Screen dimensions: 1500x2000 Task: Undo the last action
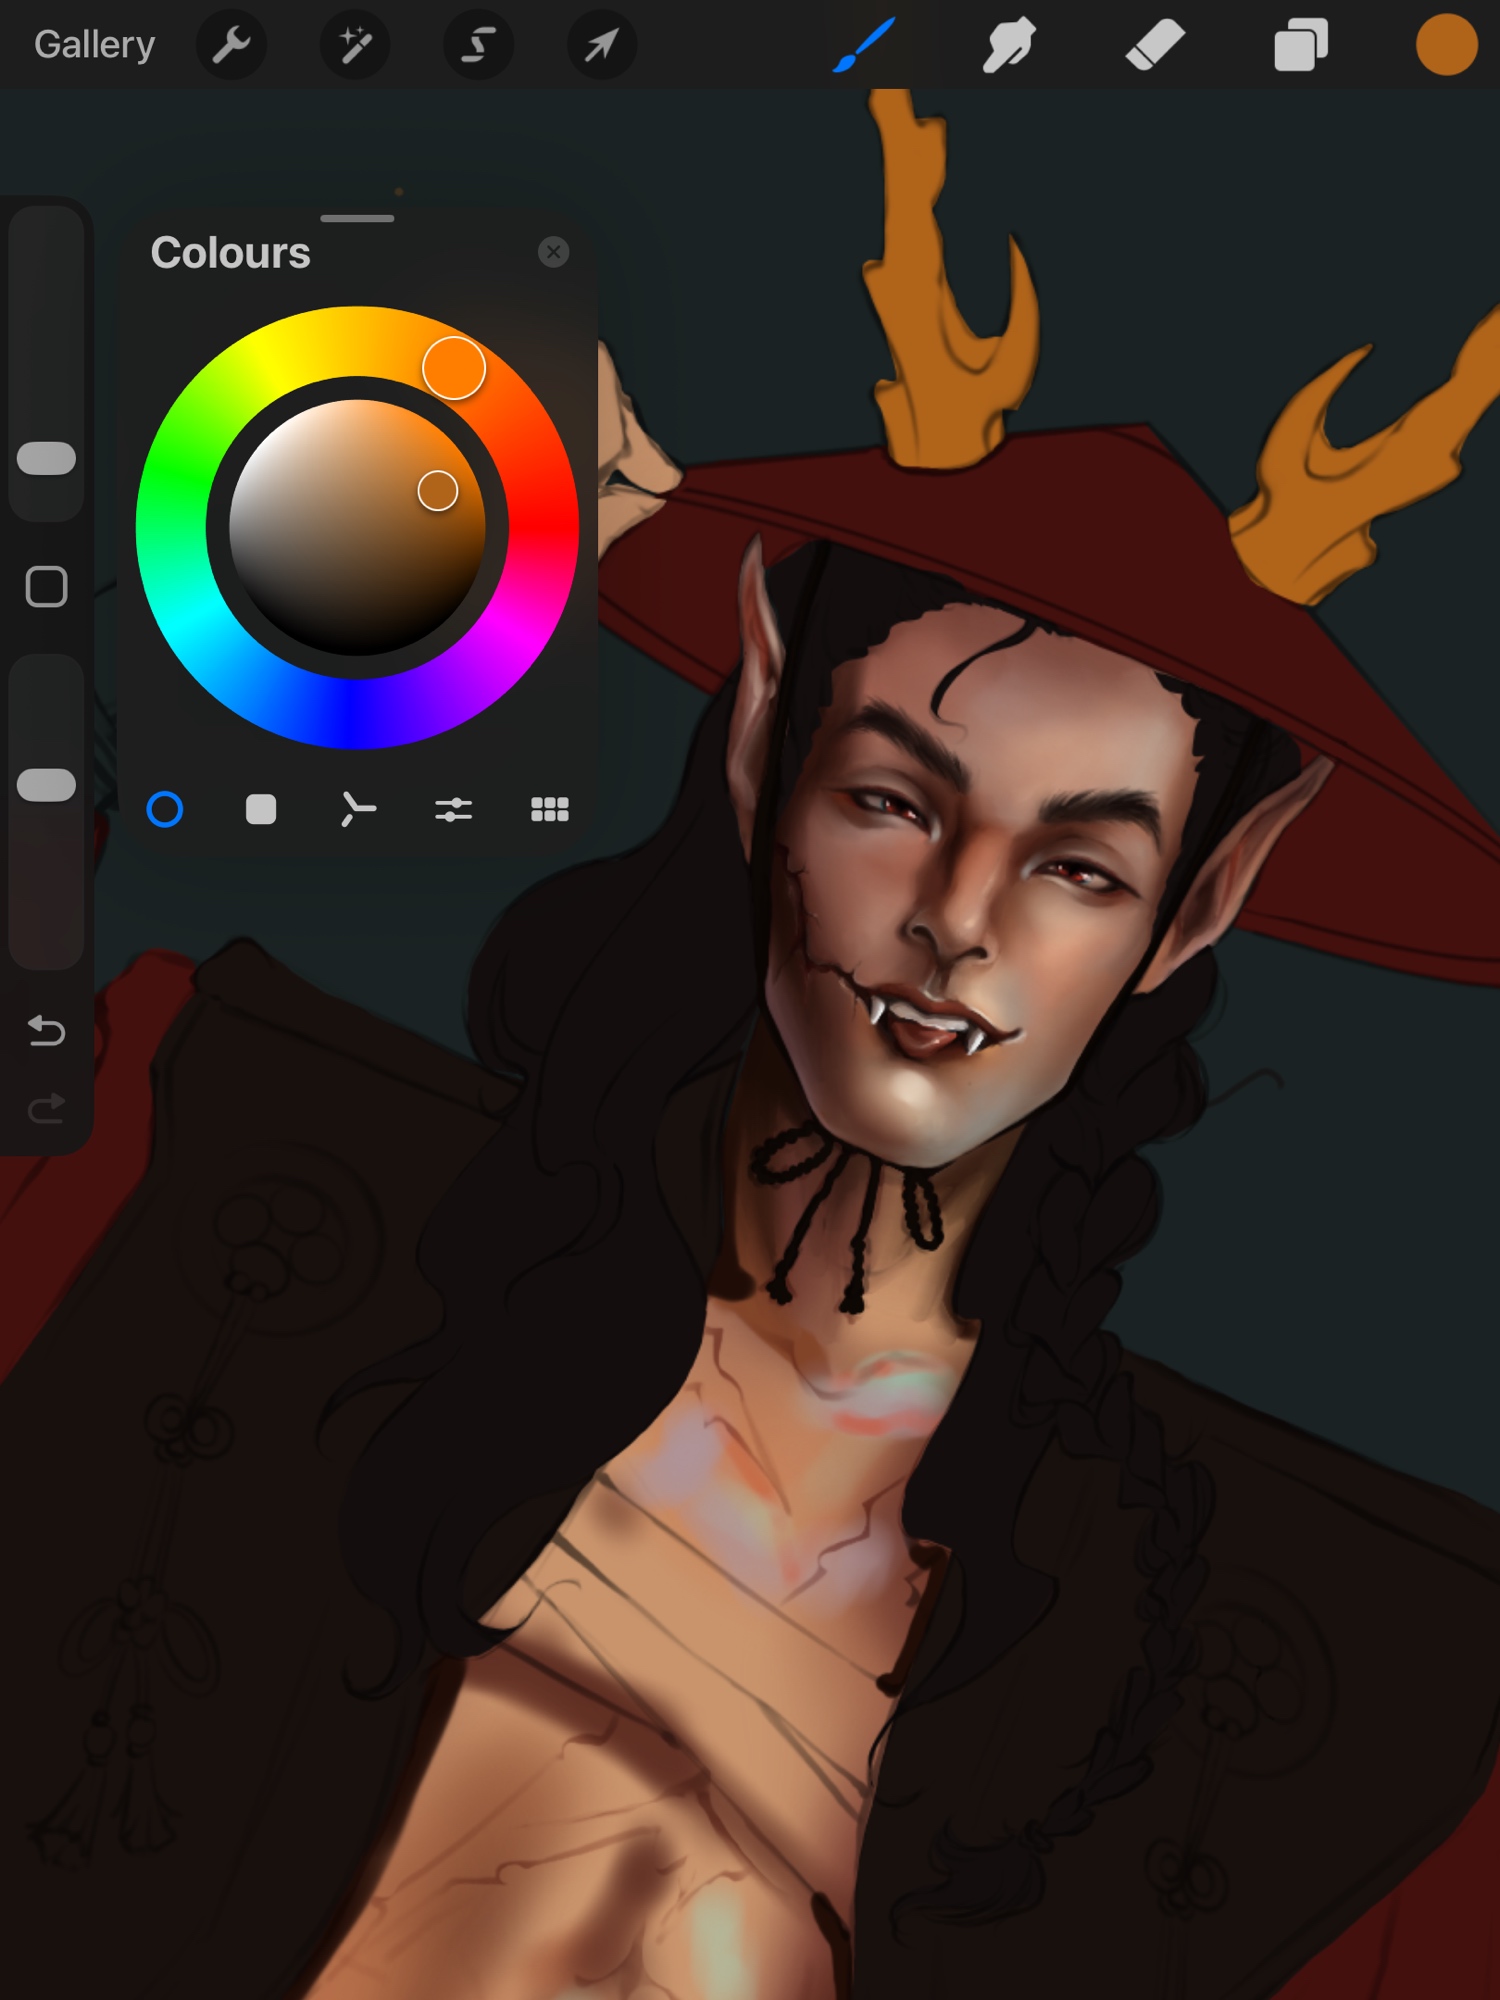(46, 1030)
